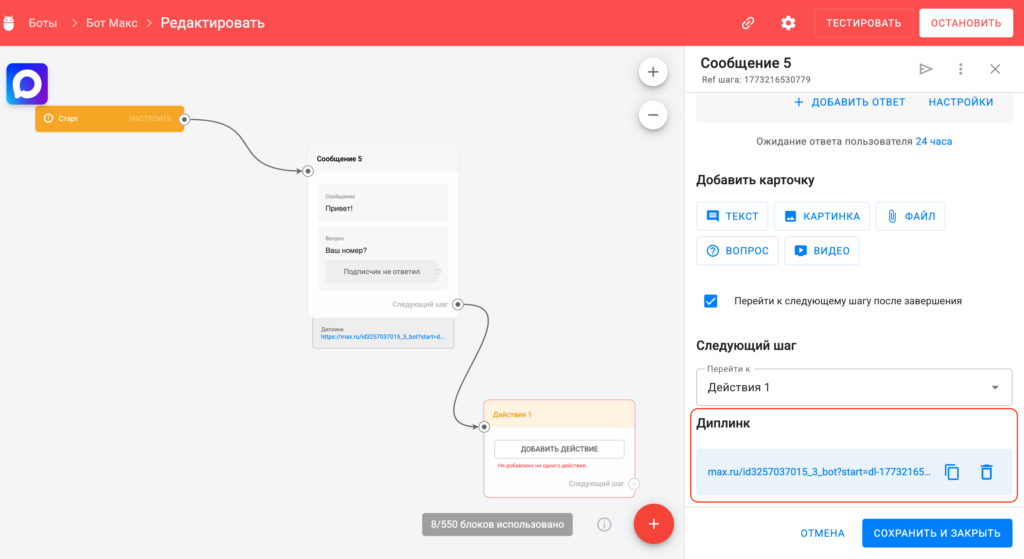Go to Бот Макс breadcrumb
1024x559 pixels.
pos(110,23)
